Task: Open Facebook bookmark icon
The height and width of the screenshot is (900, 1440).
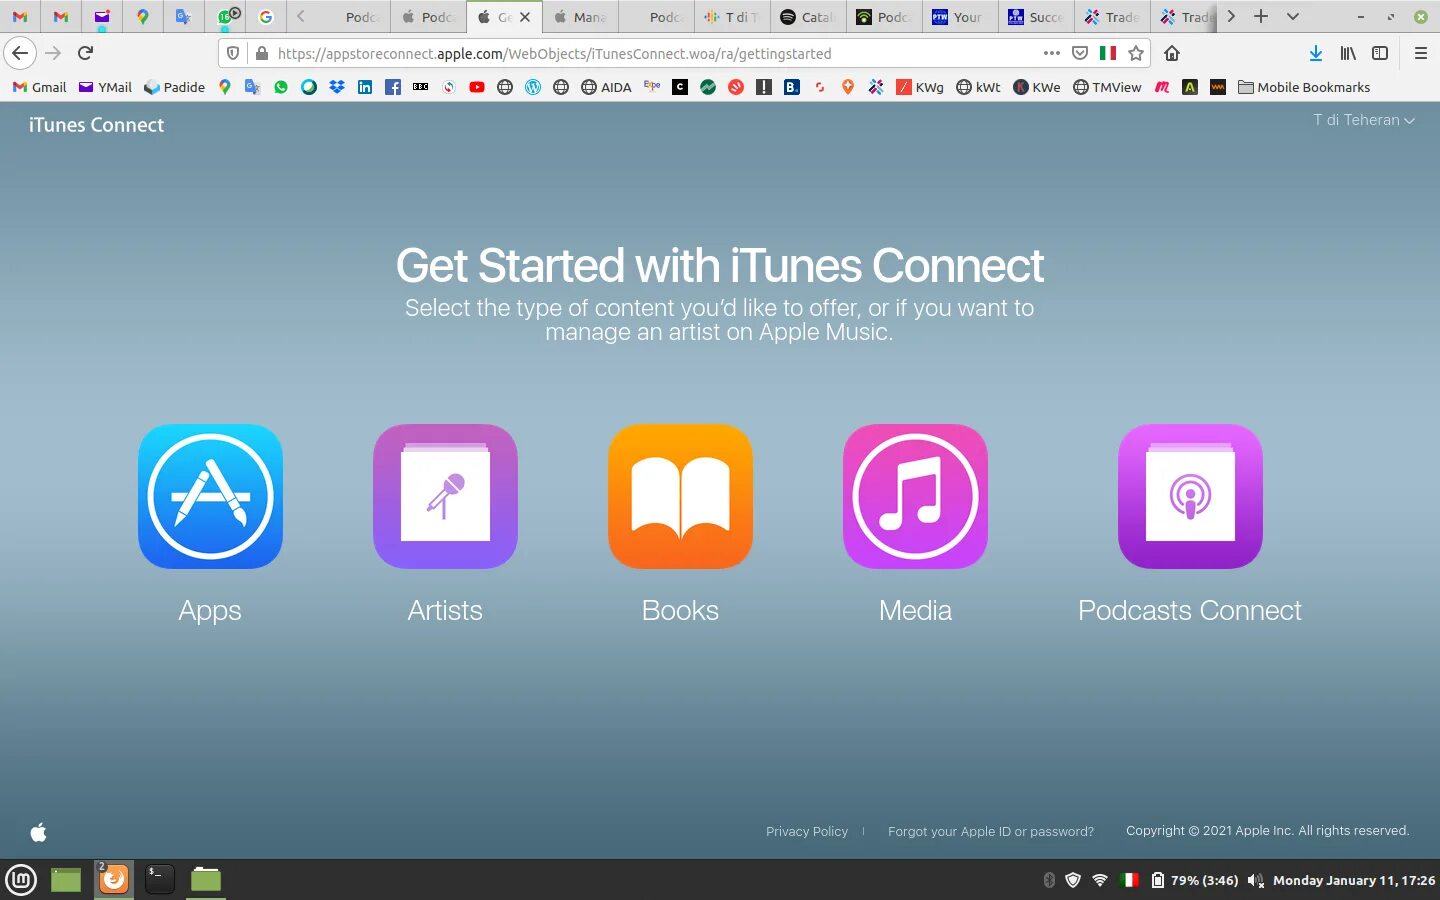Action: pyautogui.click(x=393, y=87)
